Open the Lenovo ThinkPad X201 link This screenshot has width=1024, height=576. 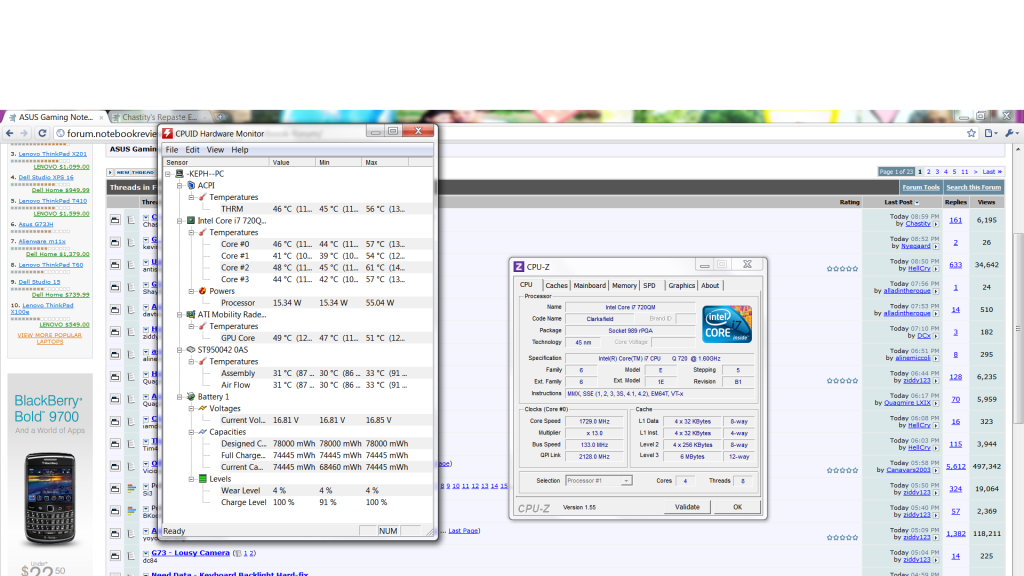(x=52, y=154)
